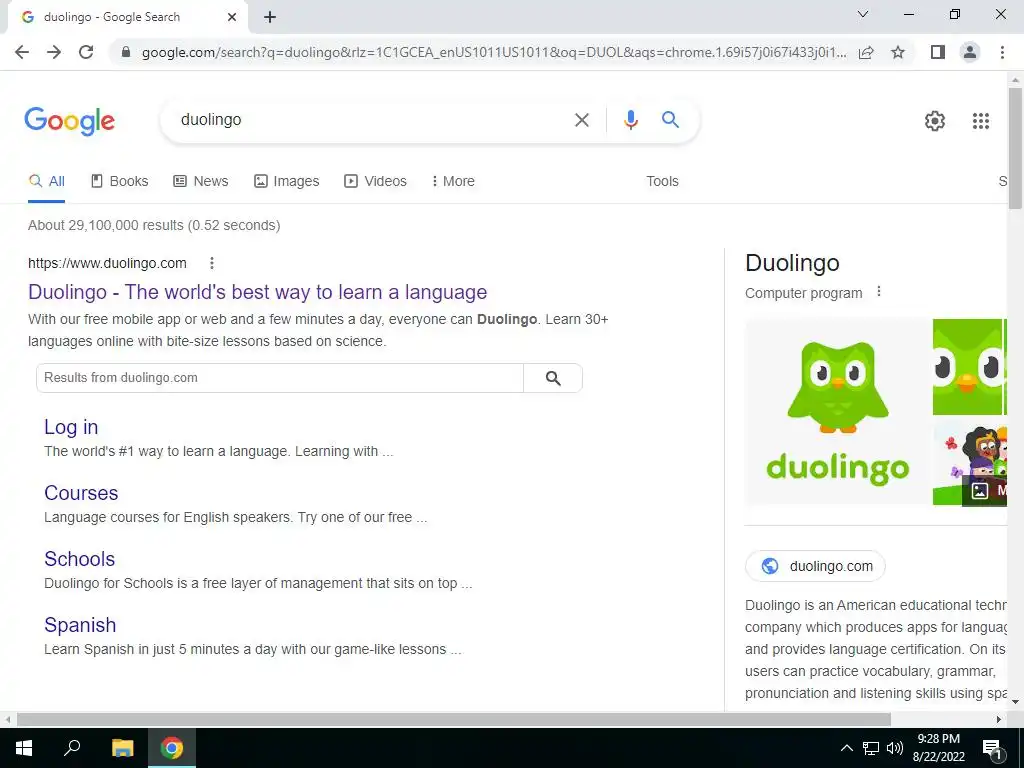This screenshot has height=768, width=1024.
Task: Click the duolingo search query field
Action: coord(369,120)
